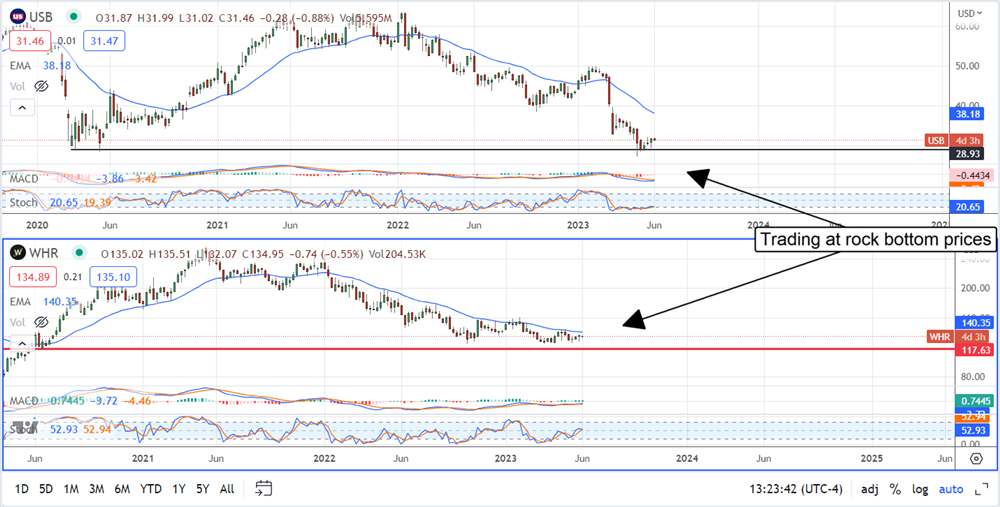This screenshot has height=507, width=1000.
Task: Click the USB symbol logo icon
Action: tap(18, 15)
